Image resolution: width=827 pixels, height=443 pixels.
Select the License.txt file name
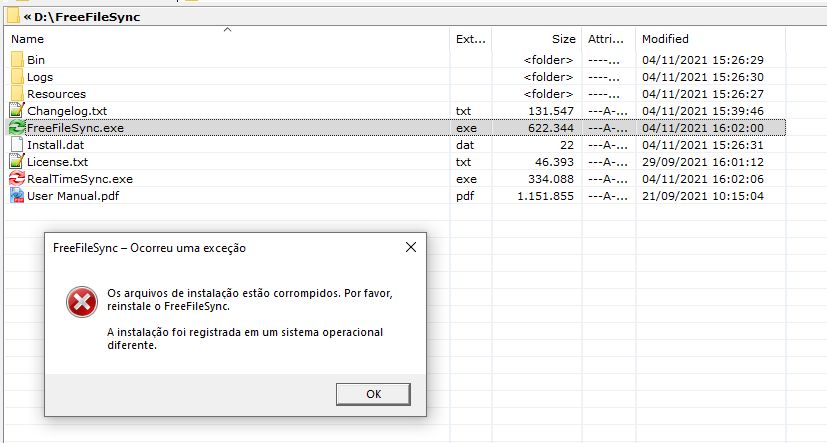point(57,162)
